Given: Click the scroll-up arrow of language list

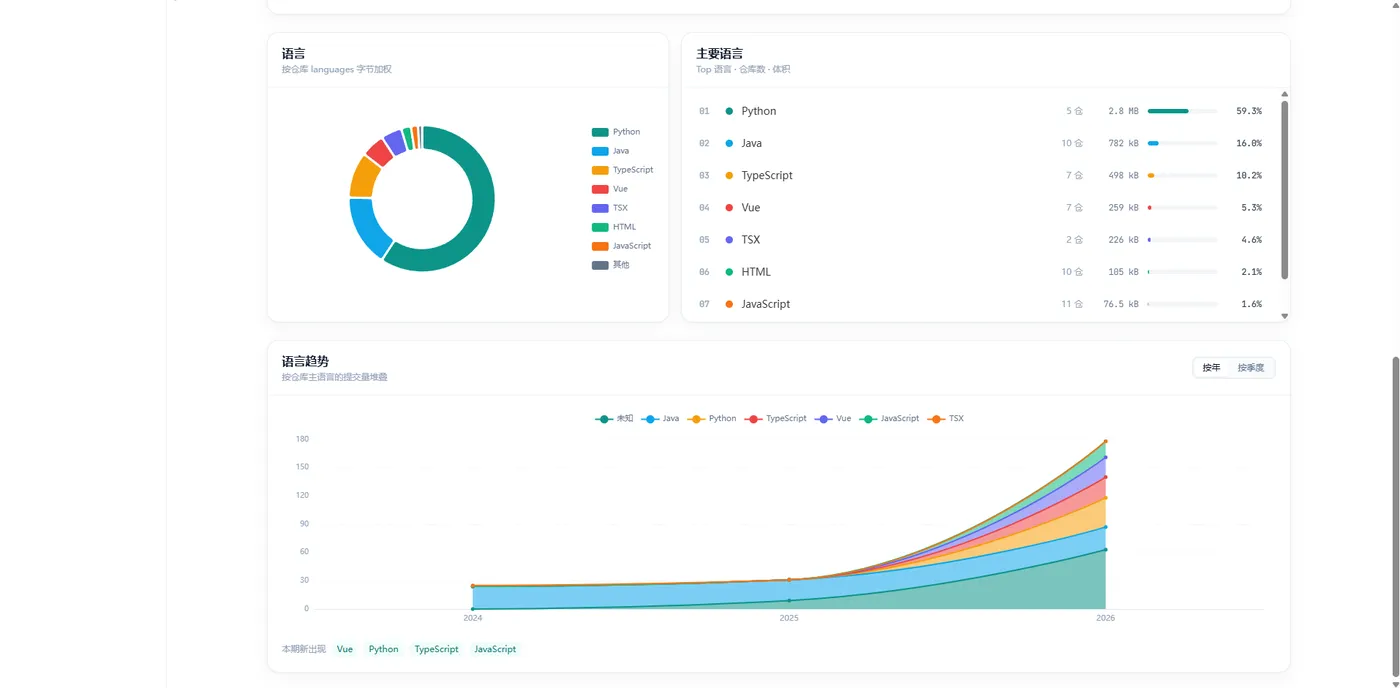Looking at the screenshot, I should 1285,94.
